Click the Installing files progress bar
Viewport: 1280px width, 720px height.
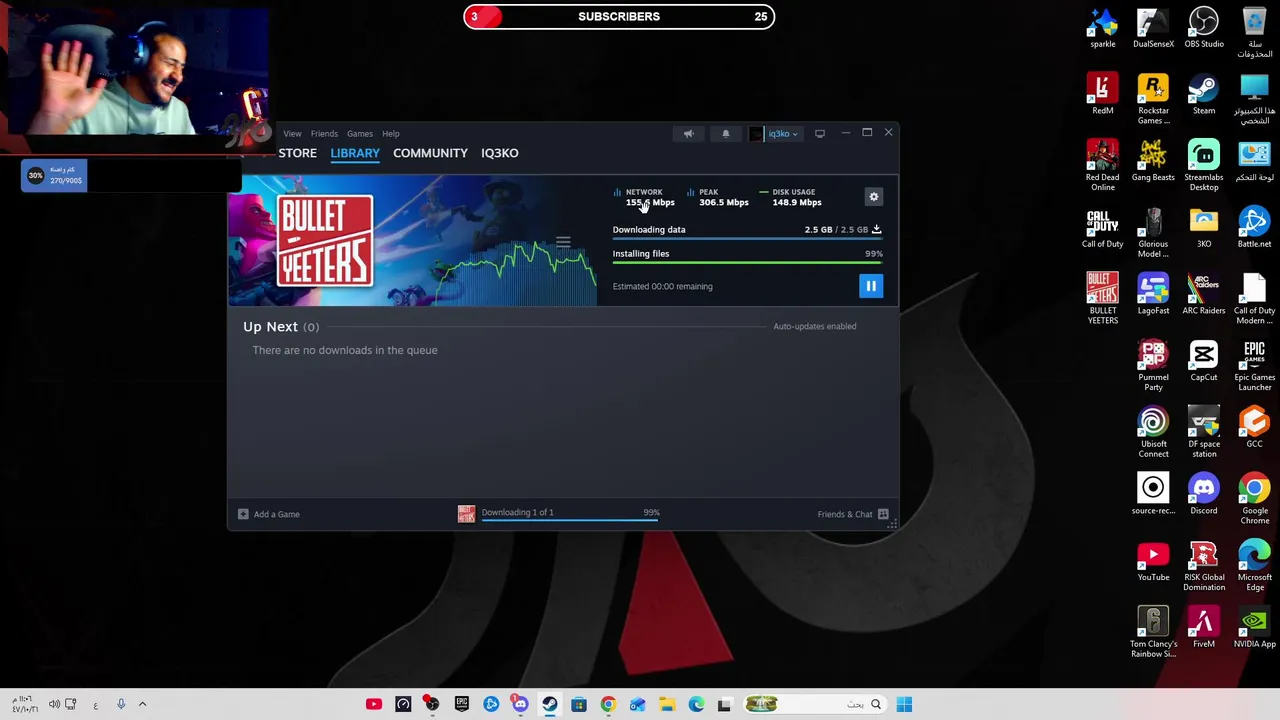[x=748, y=264]
